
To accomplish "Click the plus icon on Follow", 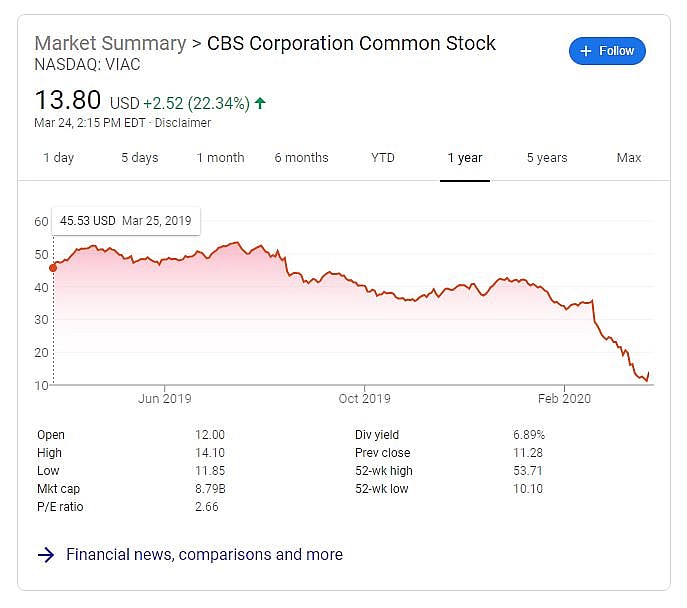I will click(586, 51).
